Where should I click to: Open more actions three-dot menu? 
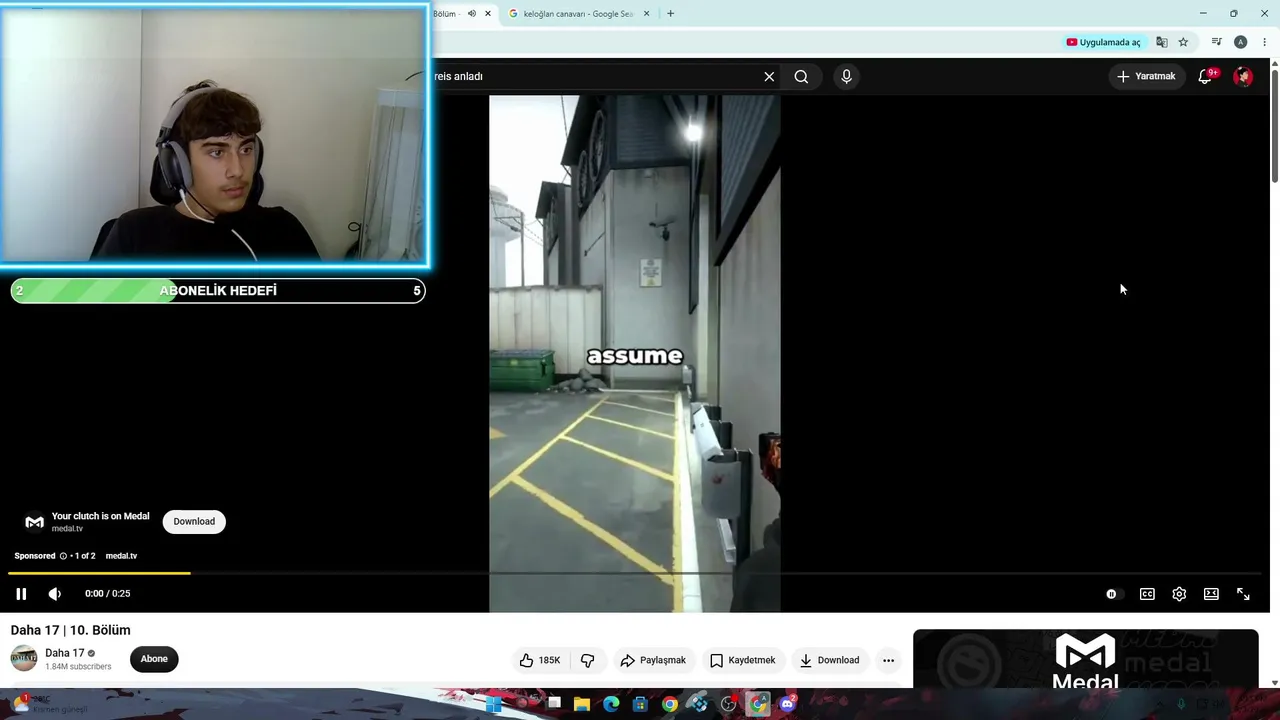coord(888,660)
